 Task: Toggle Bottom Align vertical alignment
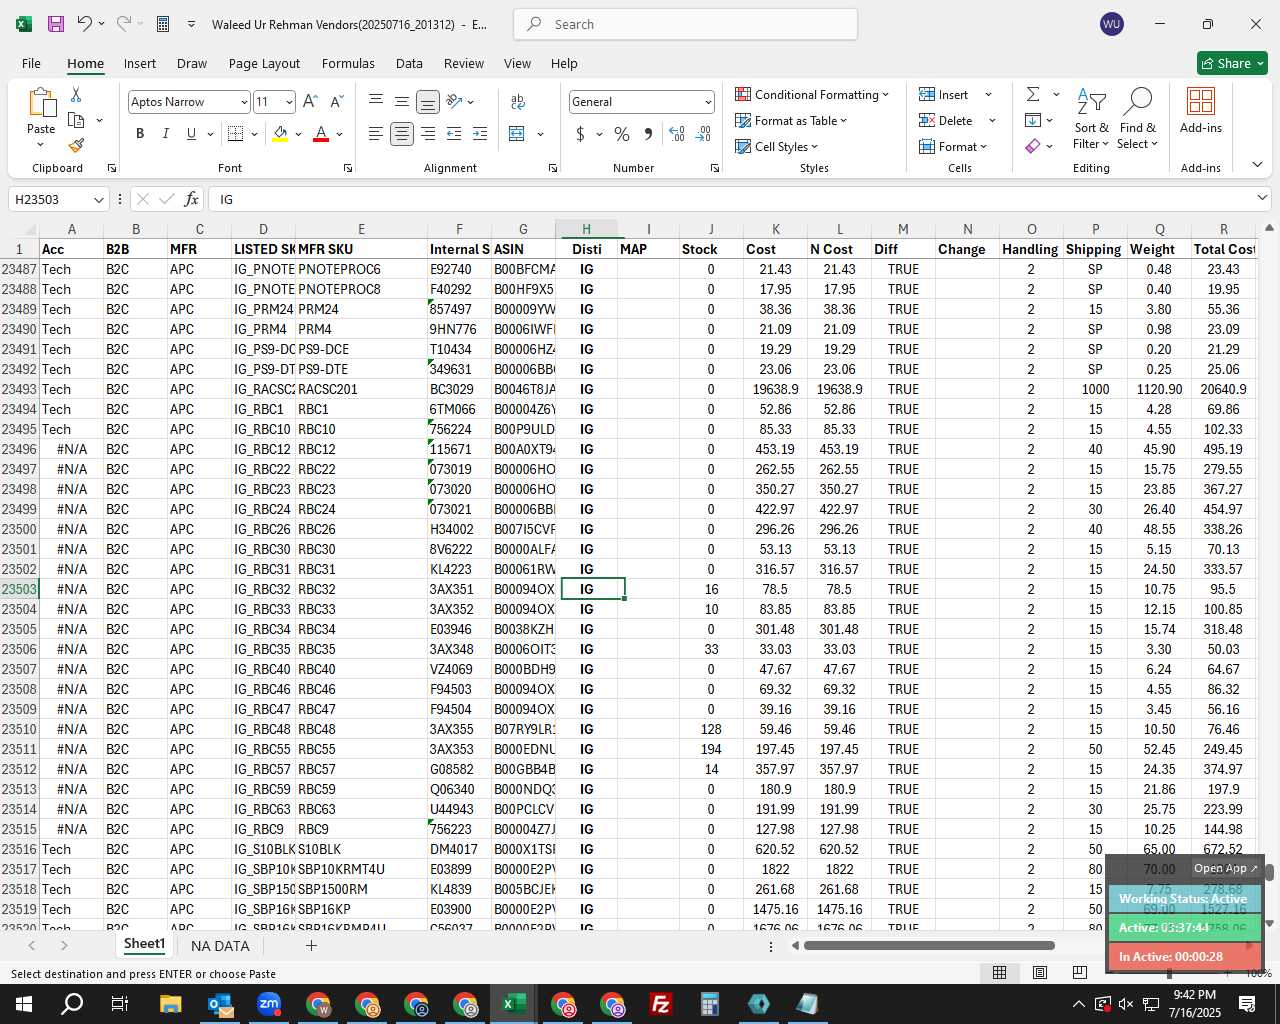click(428, 101)
